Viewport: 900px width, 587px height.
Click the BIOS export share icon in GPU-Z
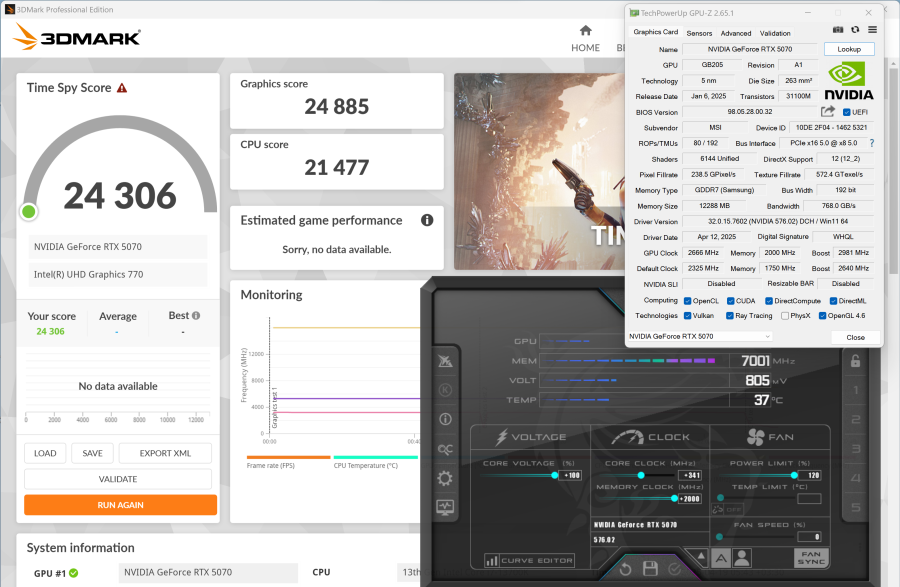click(828, 111)
